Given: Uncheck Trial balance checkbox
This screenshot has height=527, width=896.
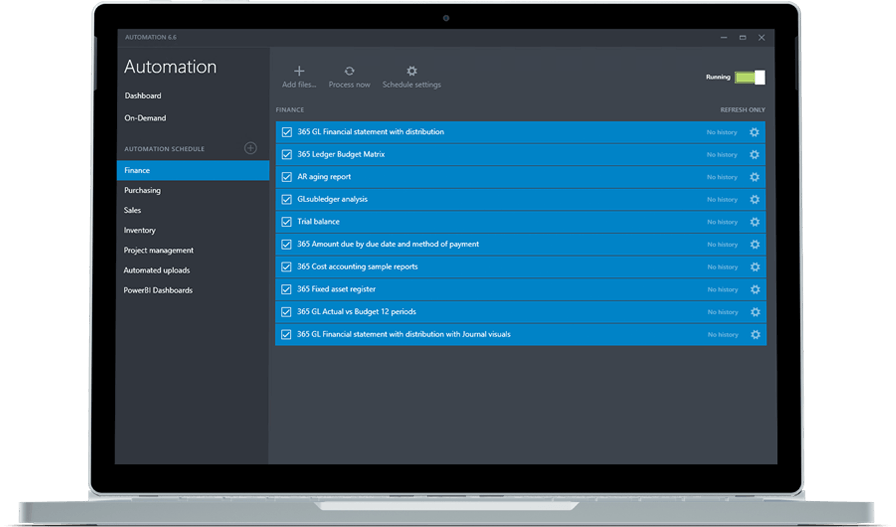Looking at the screenshot, I should click(287, 222).
